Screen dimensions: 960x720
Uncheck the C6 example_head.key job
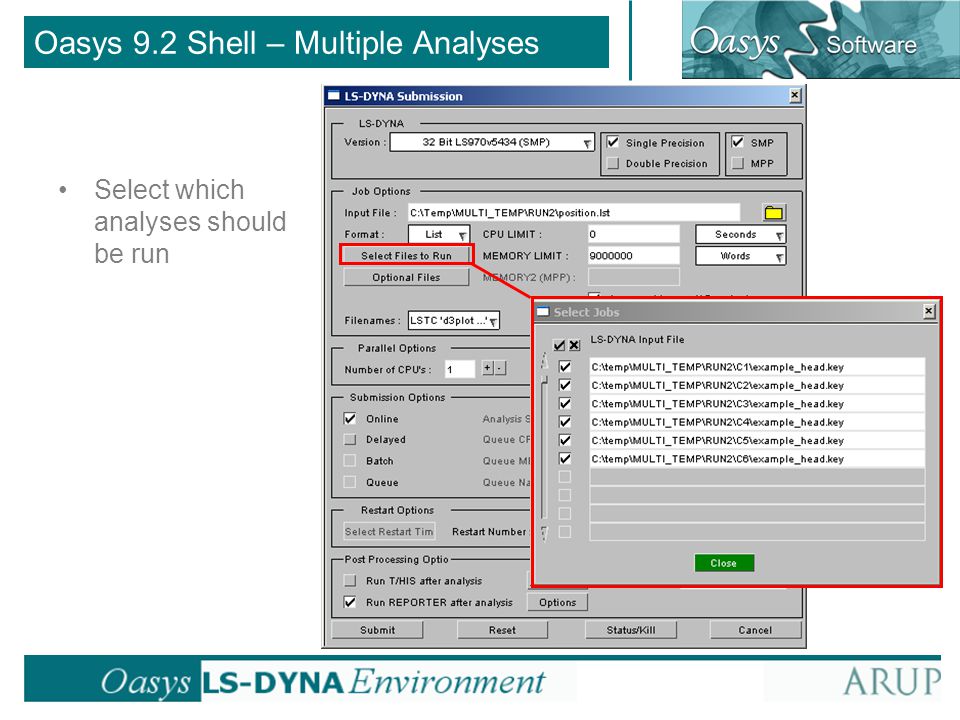(565, 459)
